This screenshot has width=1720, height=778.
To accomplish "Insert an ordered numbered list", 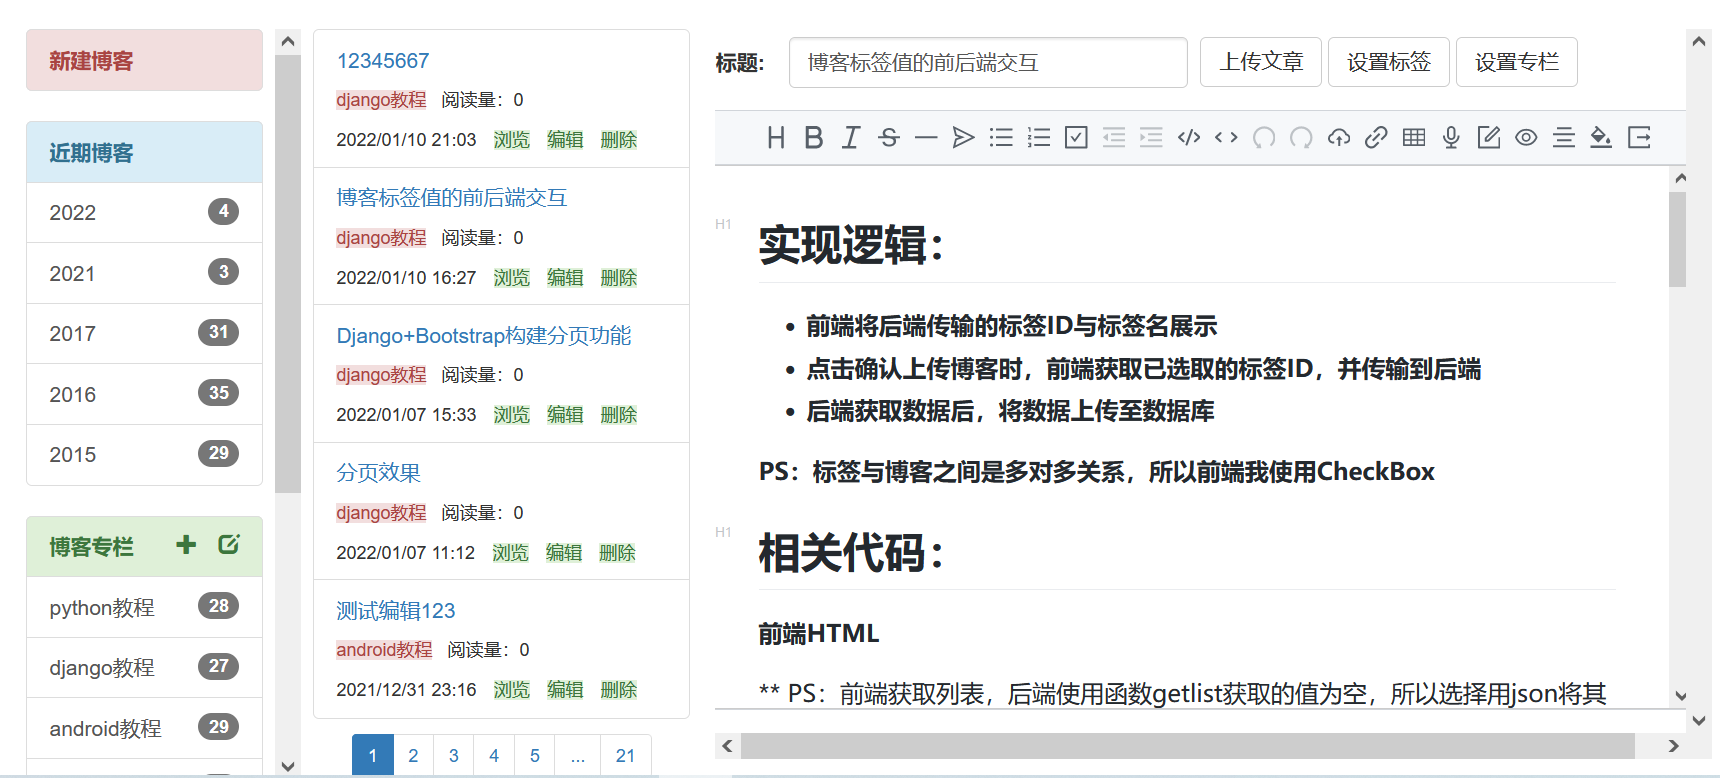I will point(1039,138).
